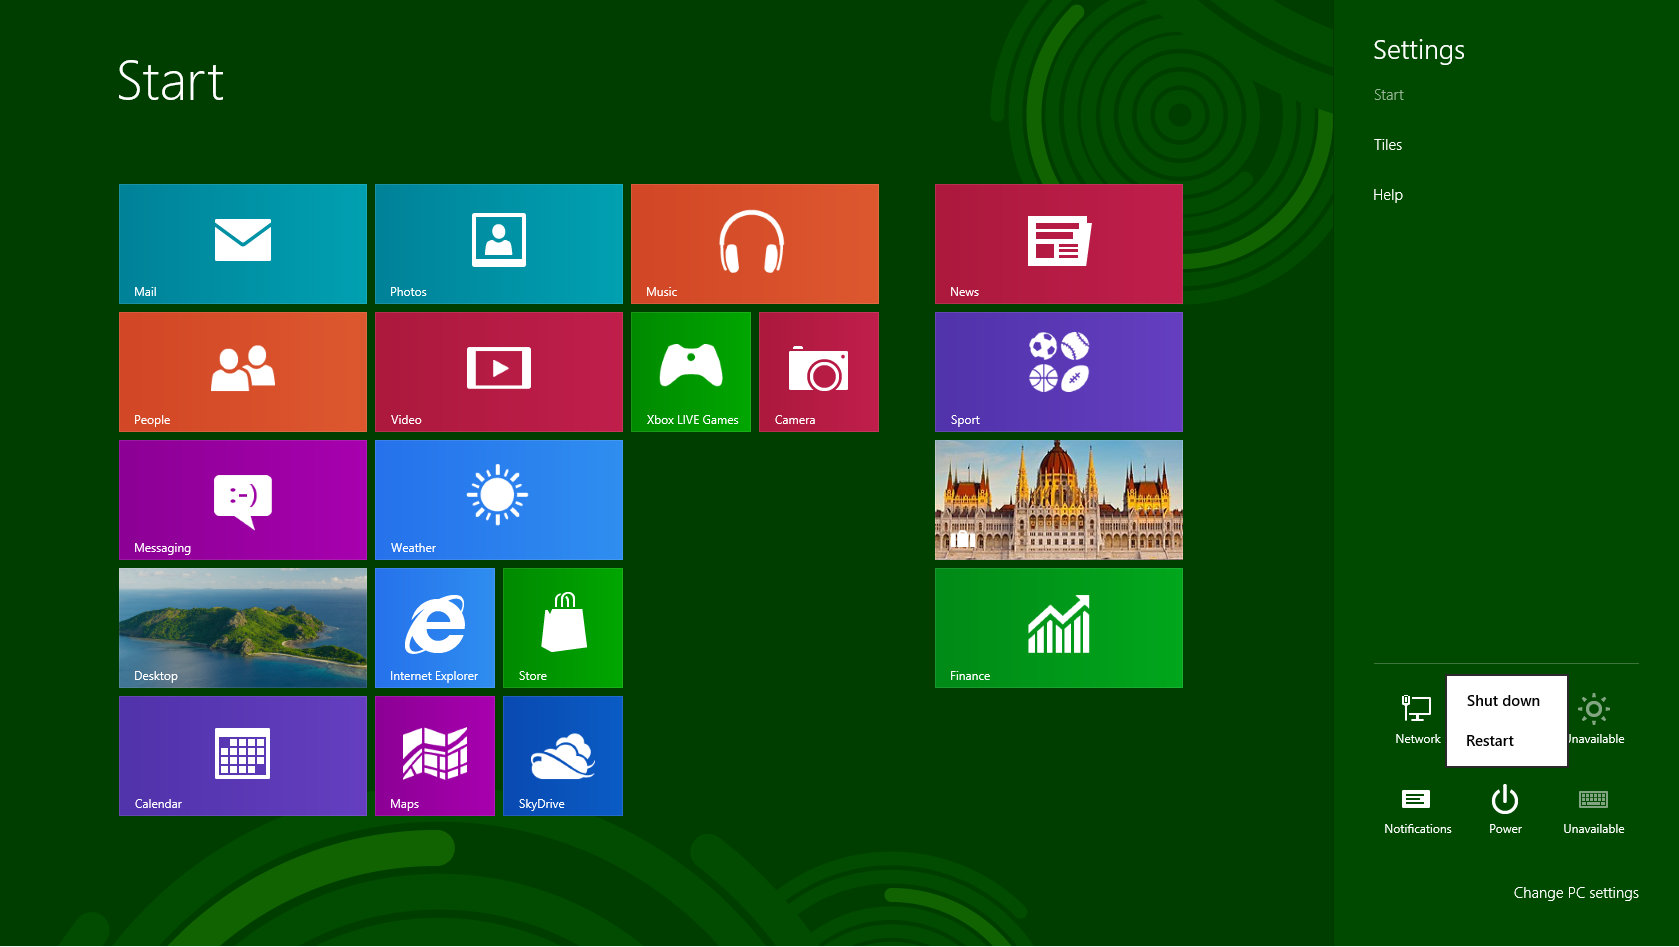
Task: Launch the Video tile
Action: tap(499, 372)
